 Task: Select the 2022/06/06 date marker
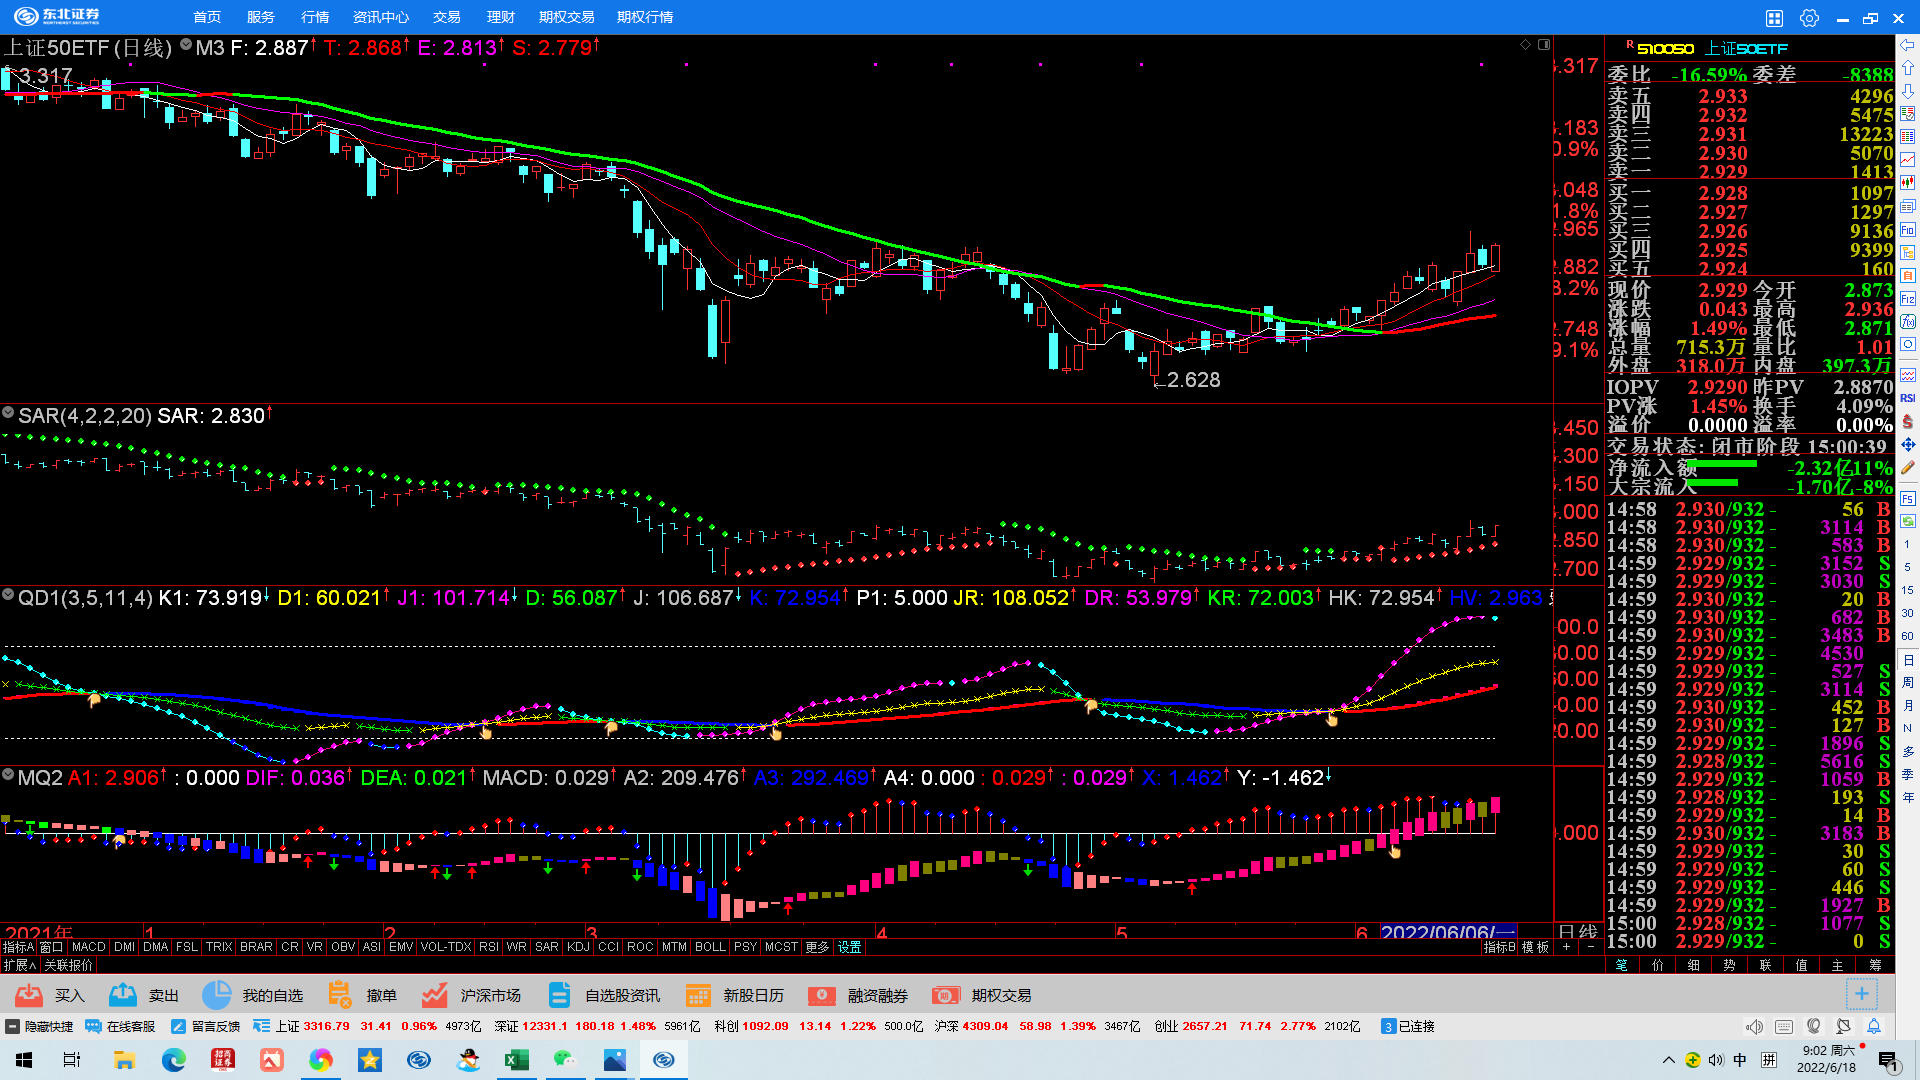(x=1447, y=932)
